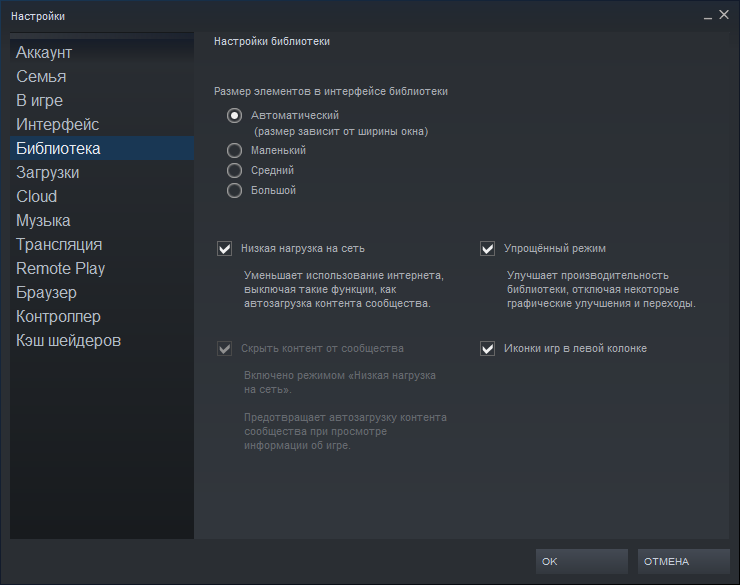Toggle Иконки игр в левой колонке
740x585 pixels.
click(x=488, y=349)
